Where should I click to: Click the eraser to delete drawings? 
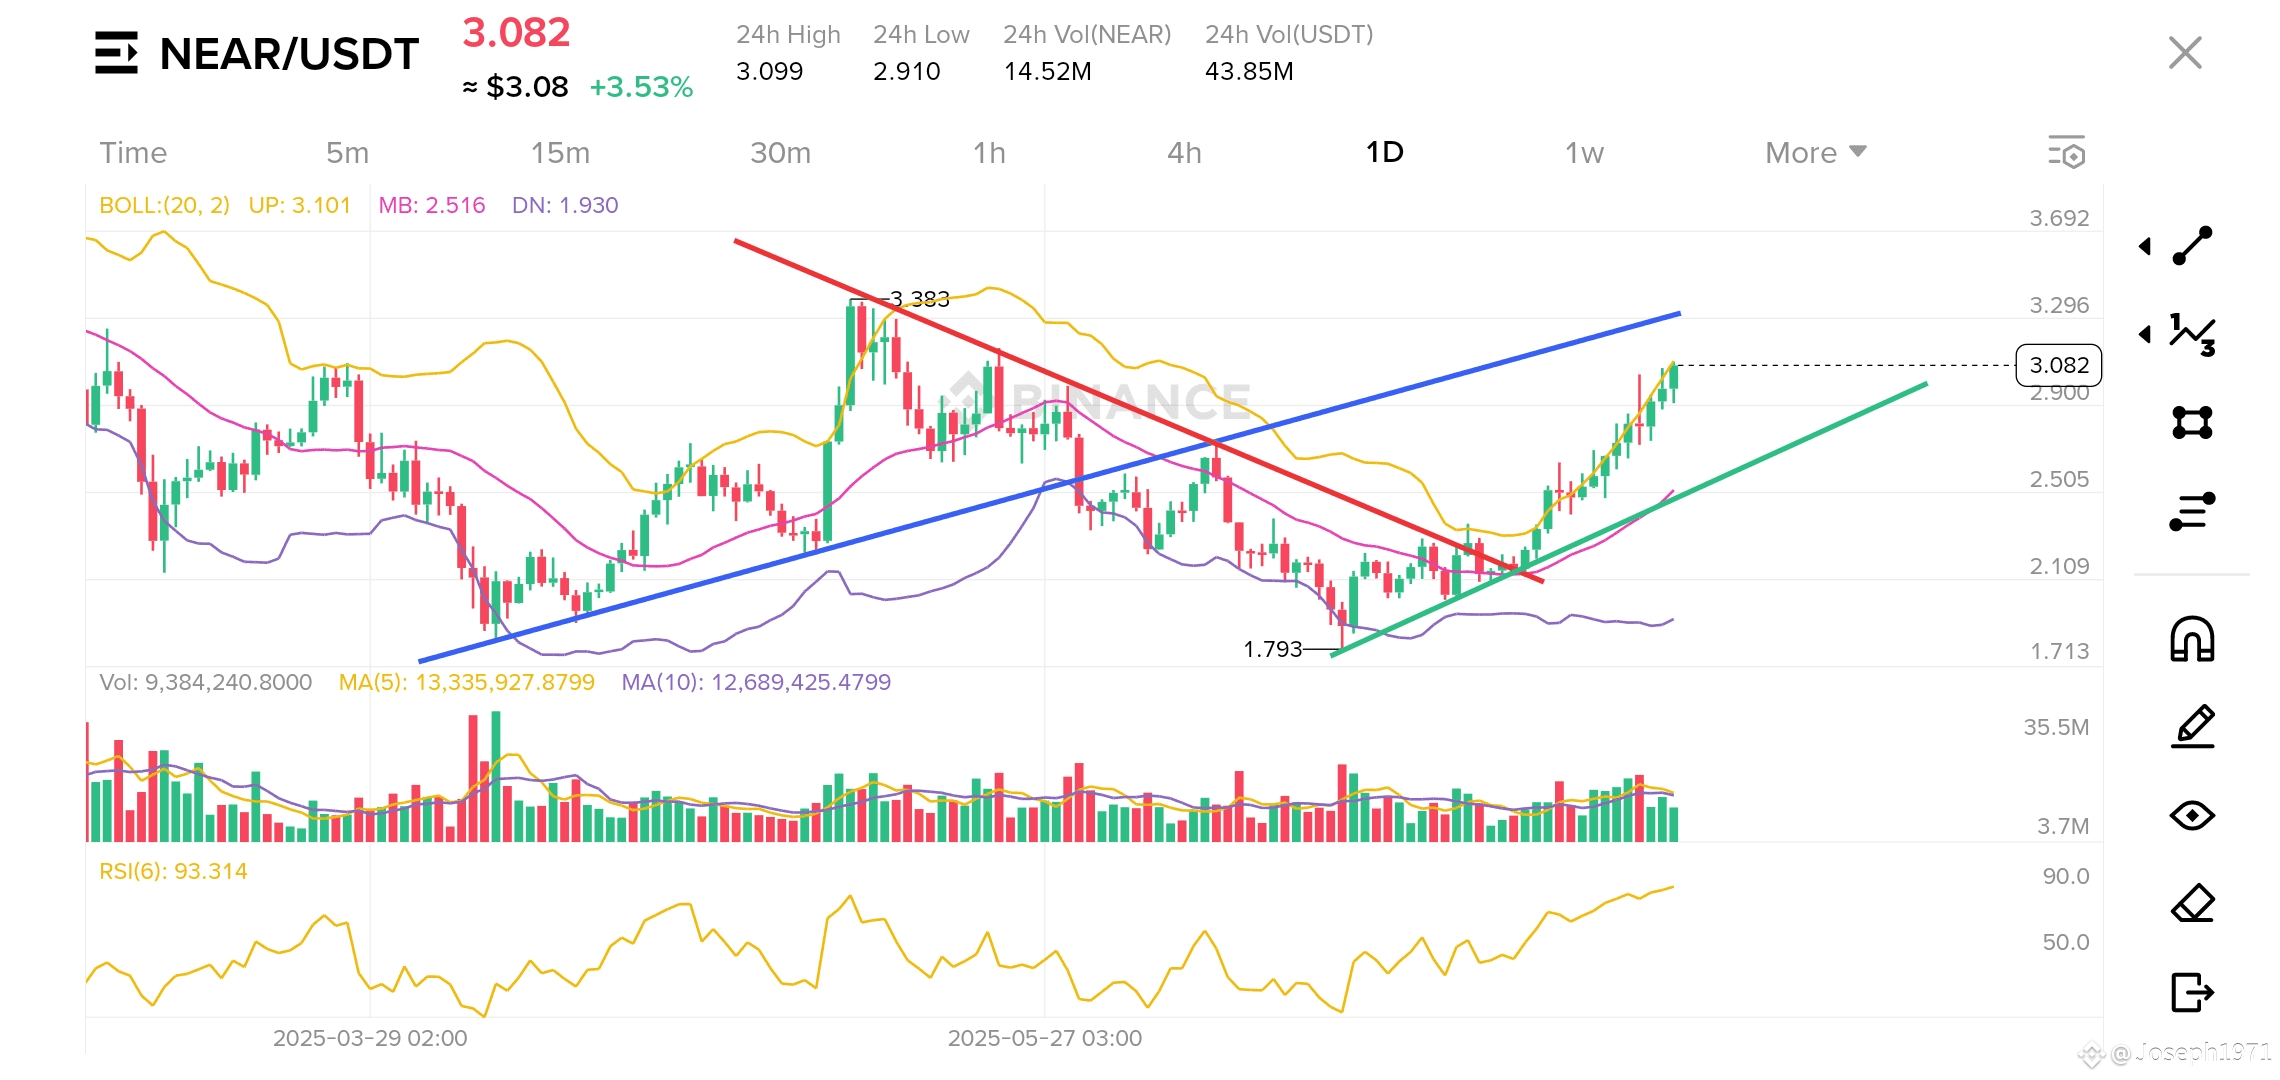pos(2192,903)
